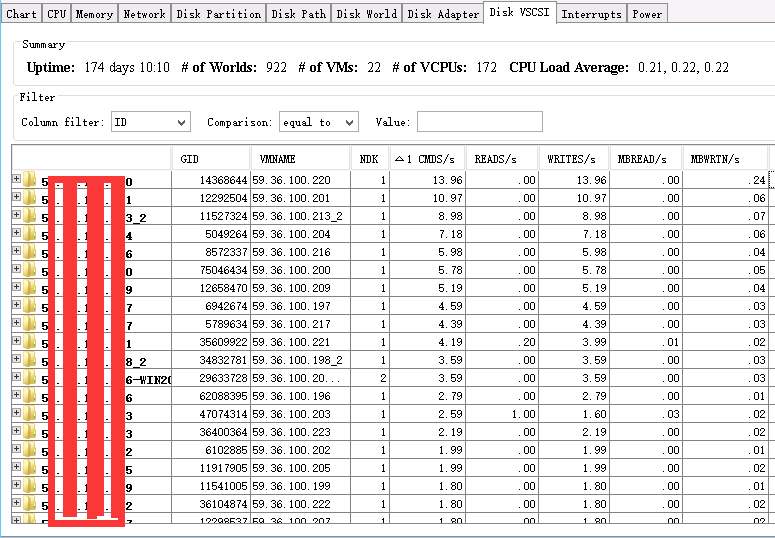Expand the row for 59.36.100.198_2
Screen dimensions: 775x538
16,359
